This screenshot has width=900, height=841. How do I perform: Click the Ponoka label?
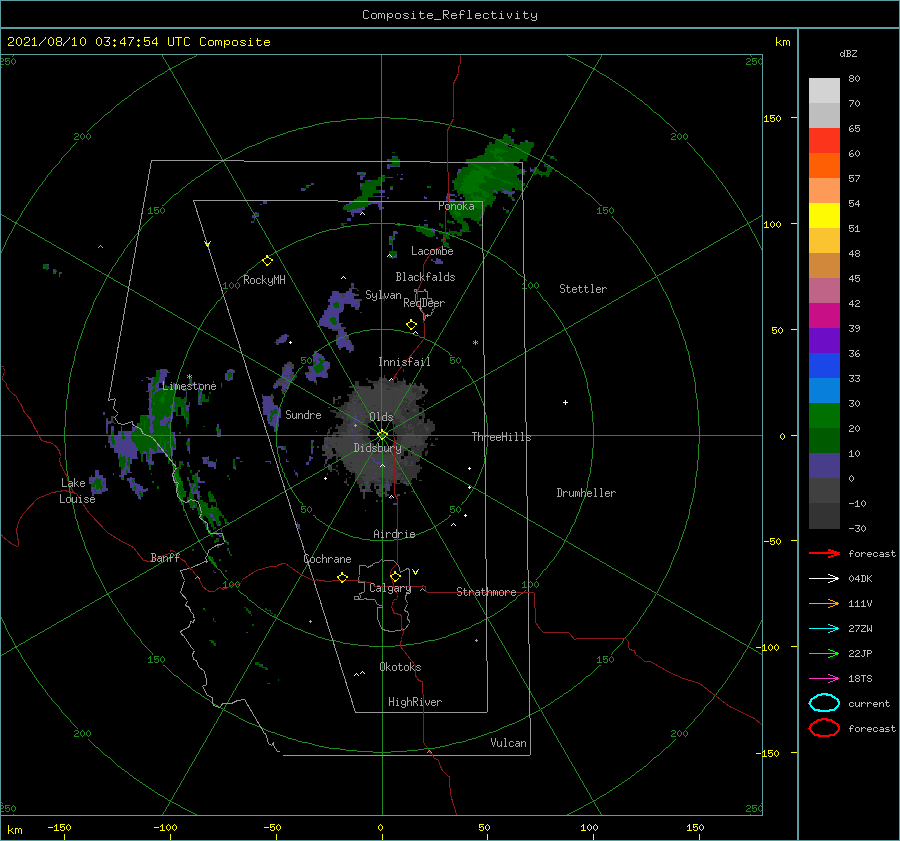click(456, 206)
